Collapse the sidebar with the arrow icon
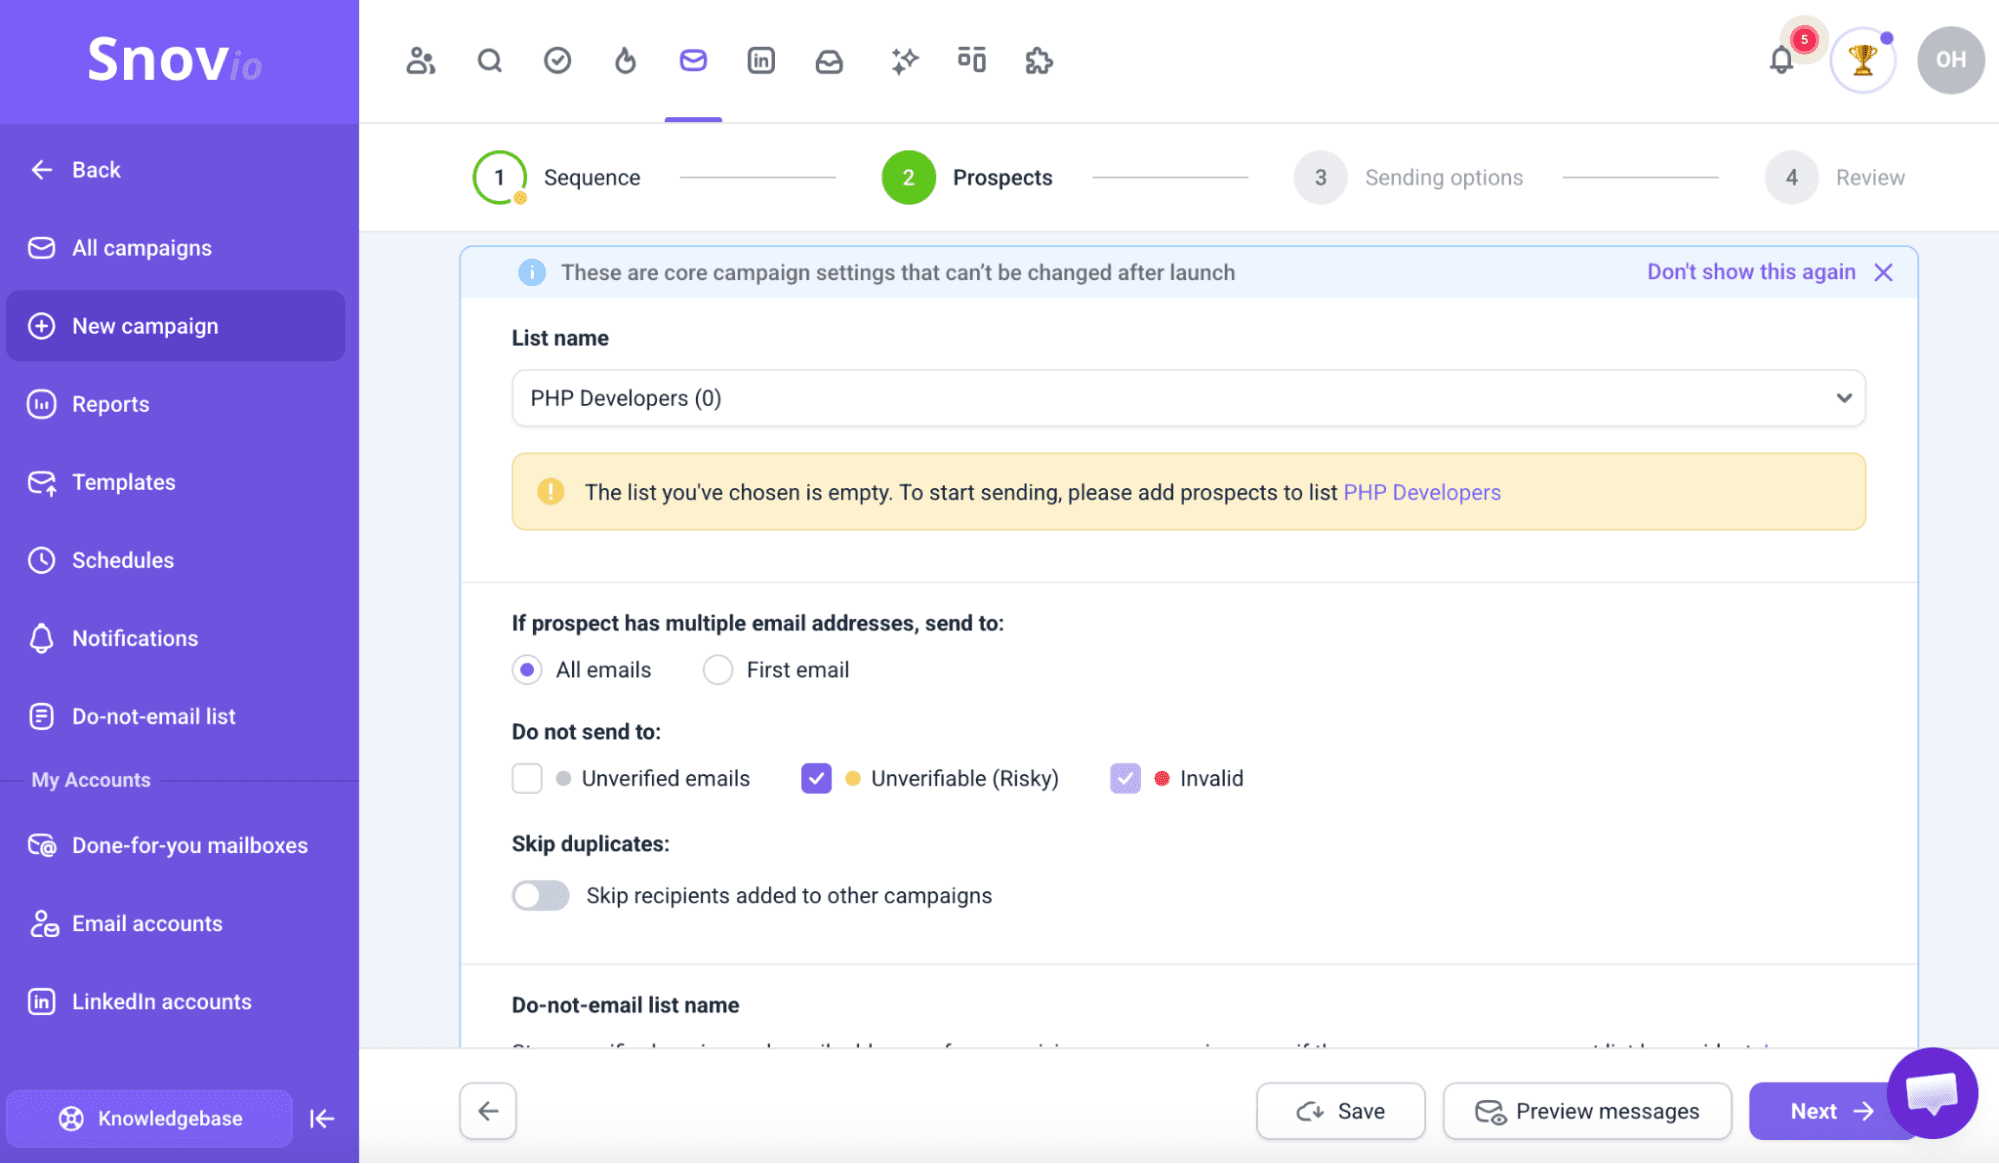This screenshot has height=1164, width=1999. pos(322,1118)
